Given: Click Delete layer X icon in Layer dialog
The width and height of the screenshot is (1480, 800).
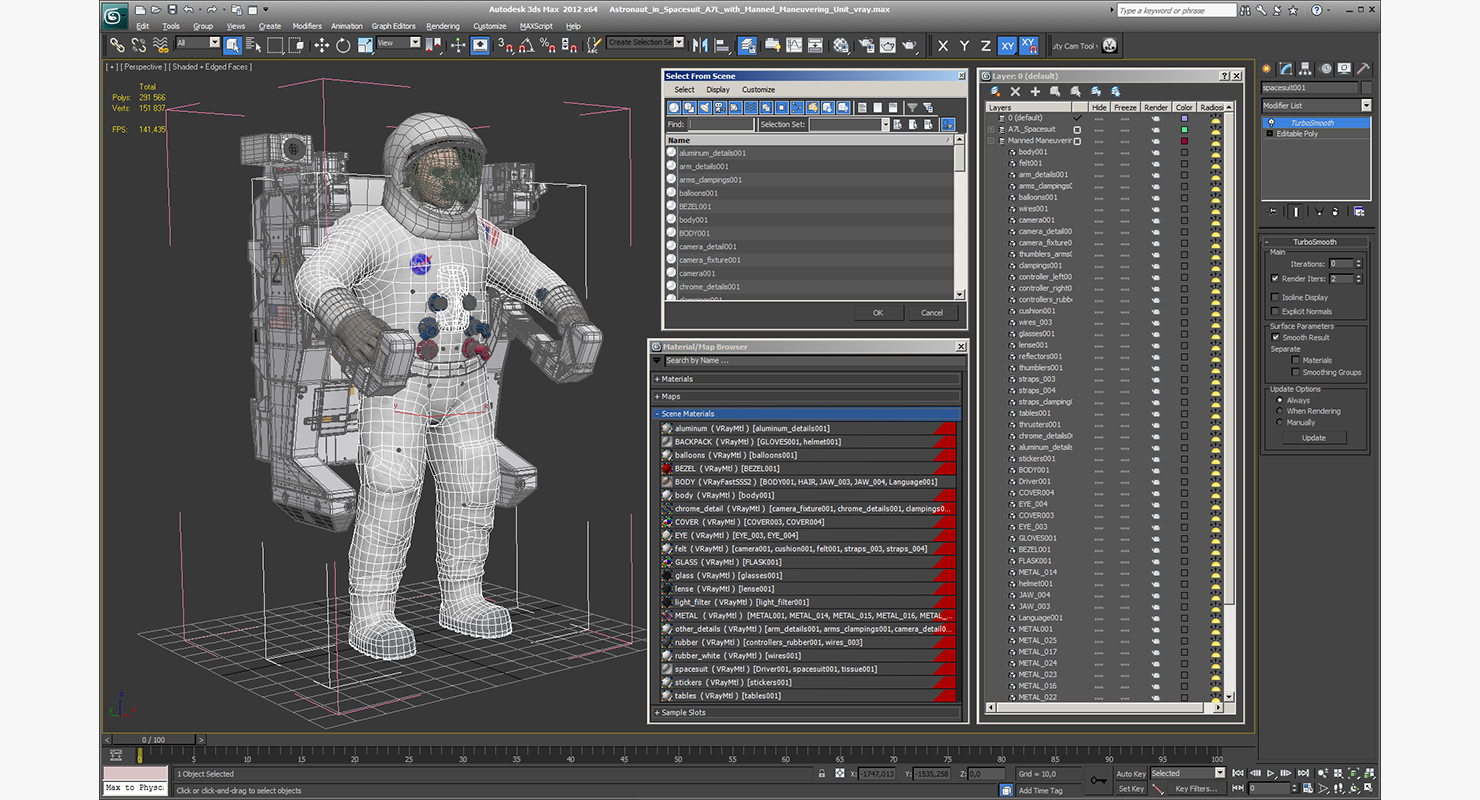Looking at the screenshot, I should click(1015, 91).
